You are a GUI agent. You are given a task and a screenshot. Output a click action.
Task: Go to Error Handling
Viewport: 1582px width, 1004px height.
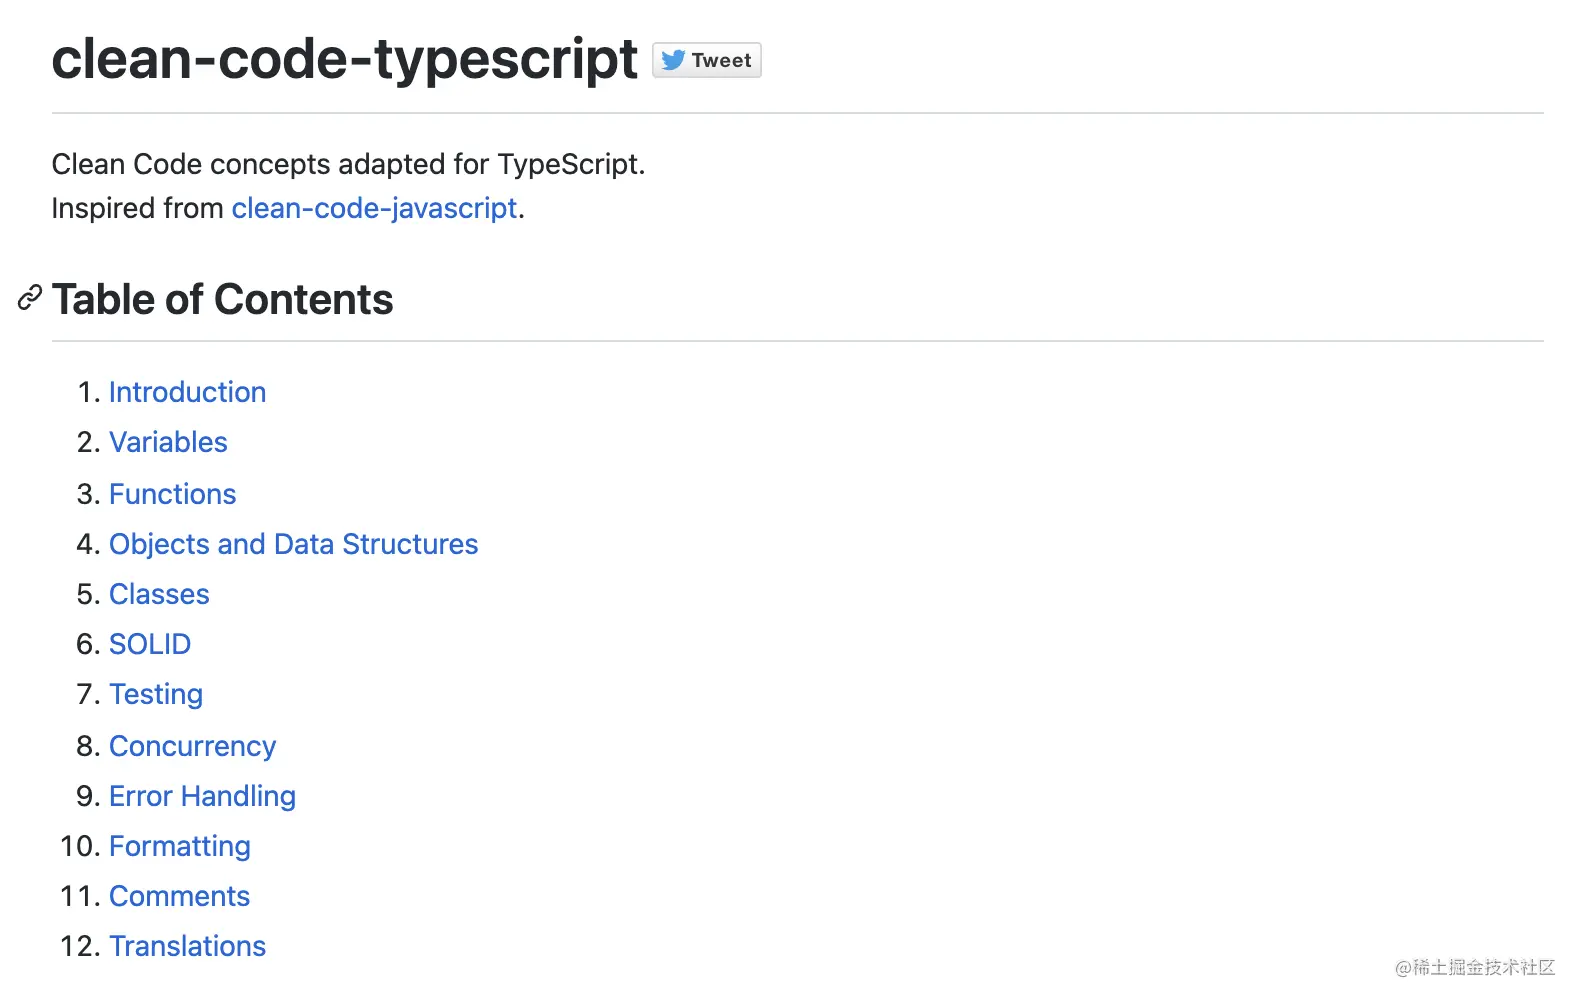202,796
